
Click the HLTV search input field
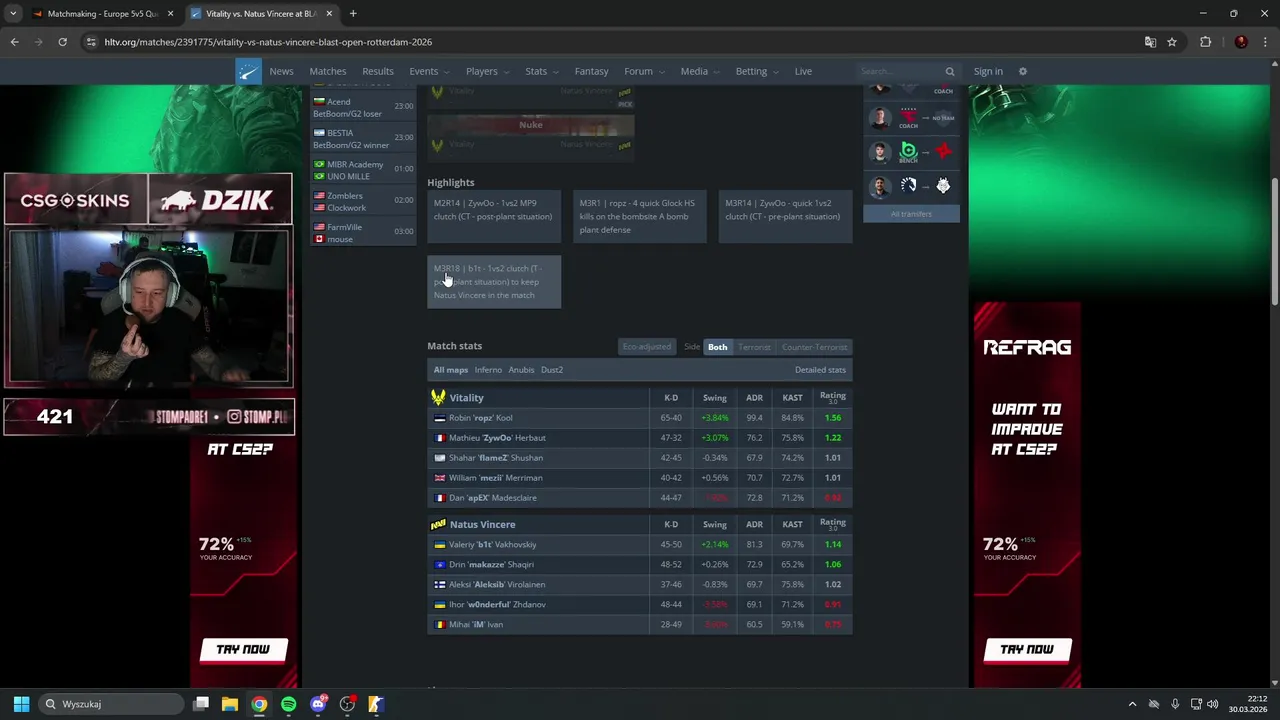(900, 71)
